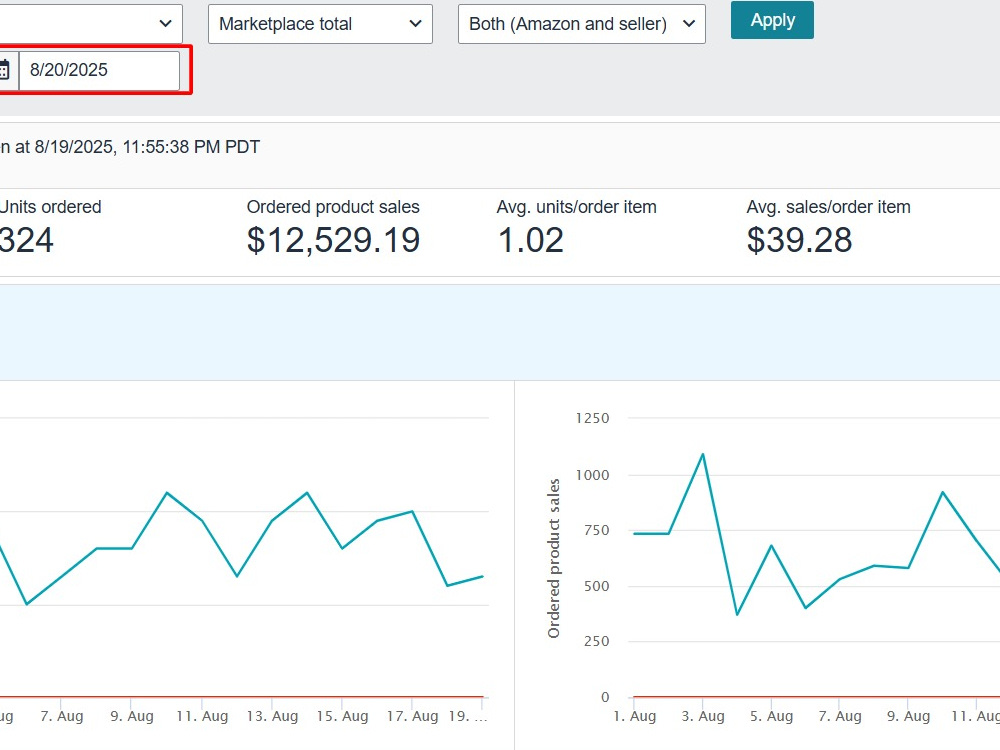Click the 8/19/2025, 11:55:38 PM PDT timestamp
This screenshot has width=1000, height=750.
click(147, 147)
